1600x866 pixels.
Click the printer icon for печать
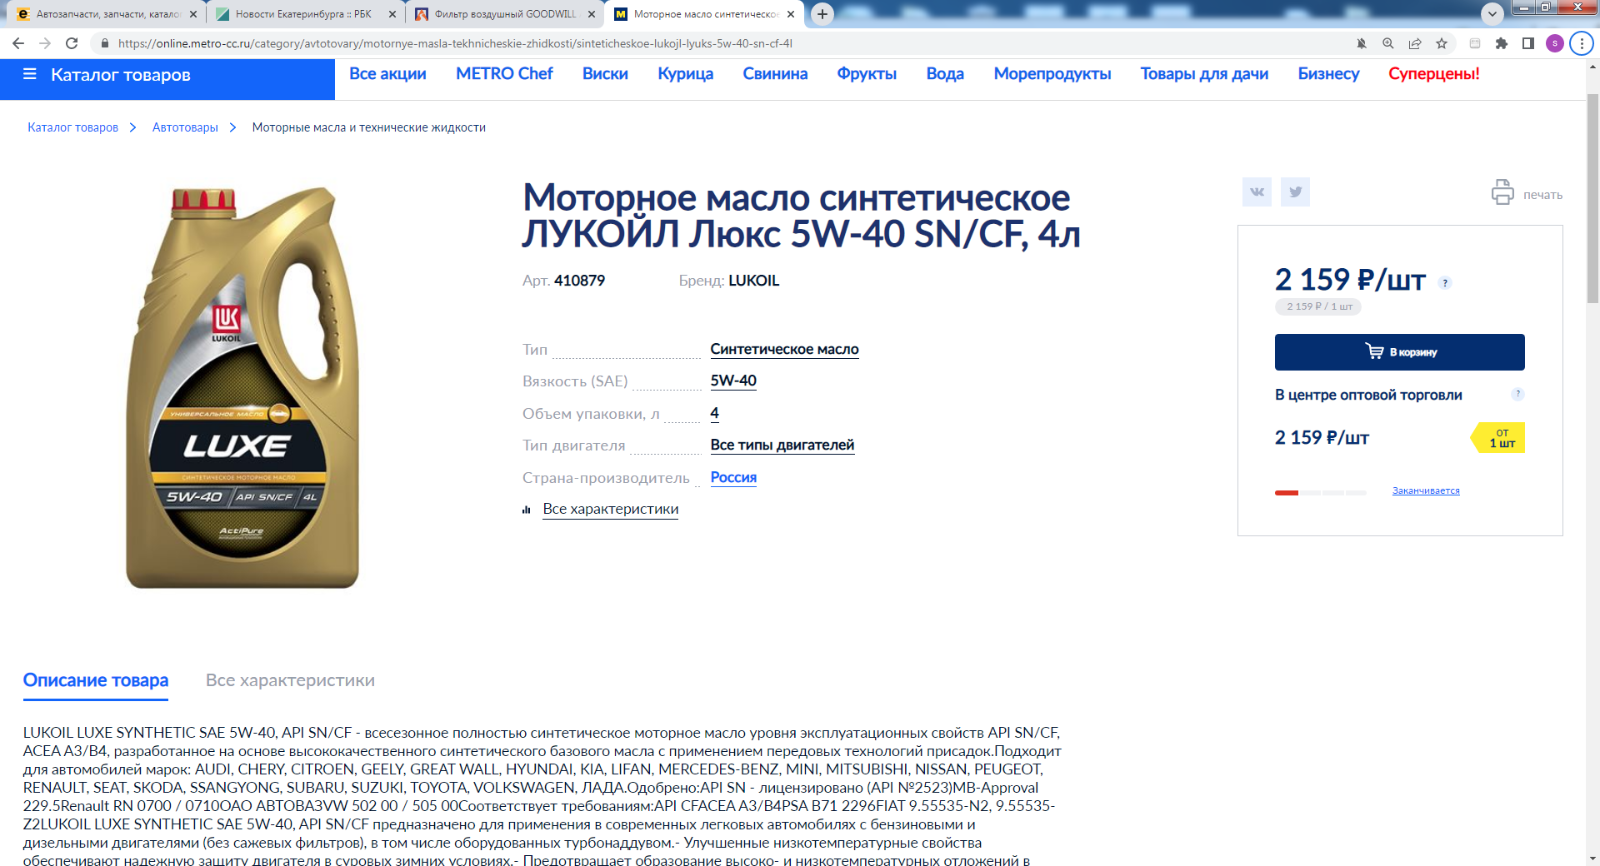pyautogui.click(x=1502, y=192)
